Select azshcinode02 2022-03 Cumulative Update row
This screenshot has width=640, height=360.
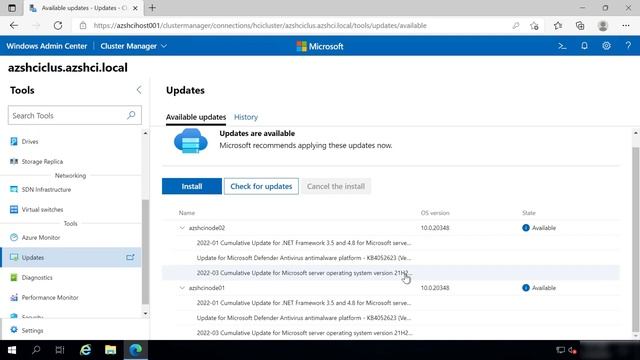[x=391, y=273]
